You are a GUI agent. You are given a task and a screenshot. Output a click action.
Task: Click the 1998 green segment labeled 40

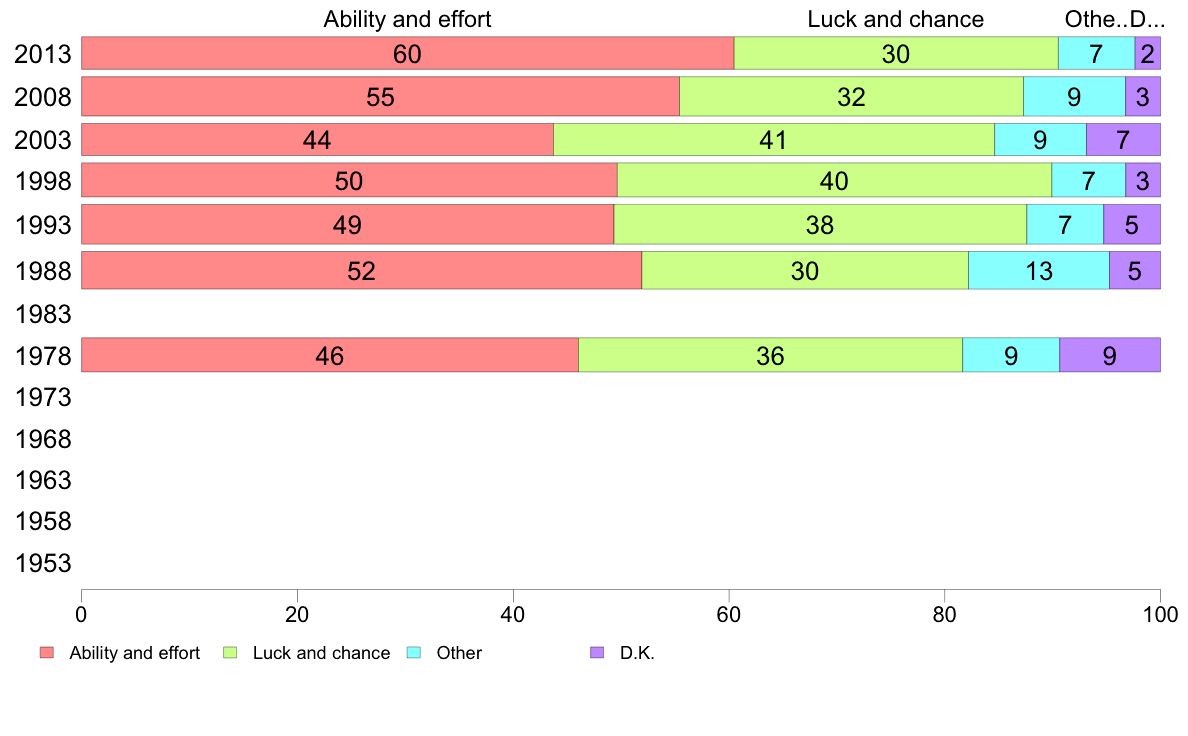click(x=834, y=180)
